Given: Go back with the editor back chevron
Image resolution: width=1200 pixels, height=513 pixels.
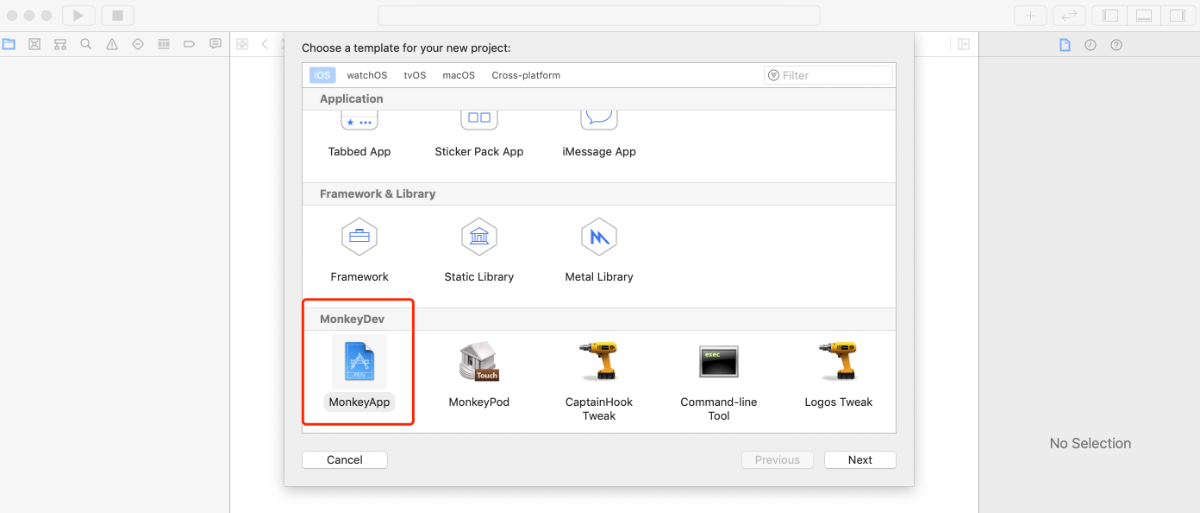Looking at the screenshot, I should point(265,44).
